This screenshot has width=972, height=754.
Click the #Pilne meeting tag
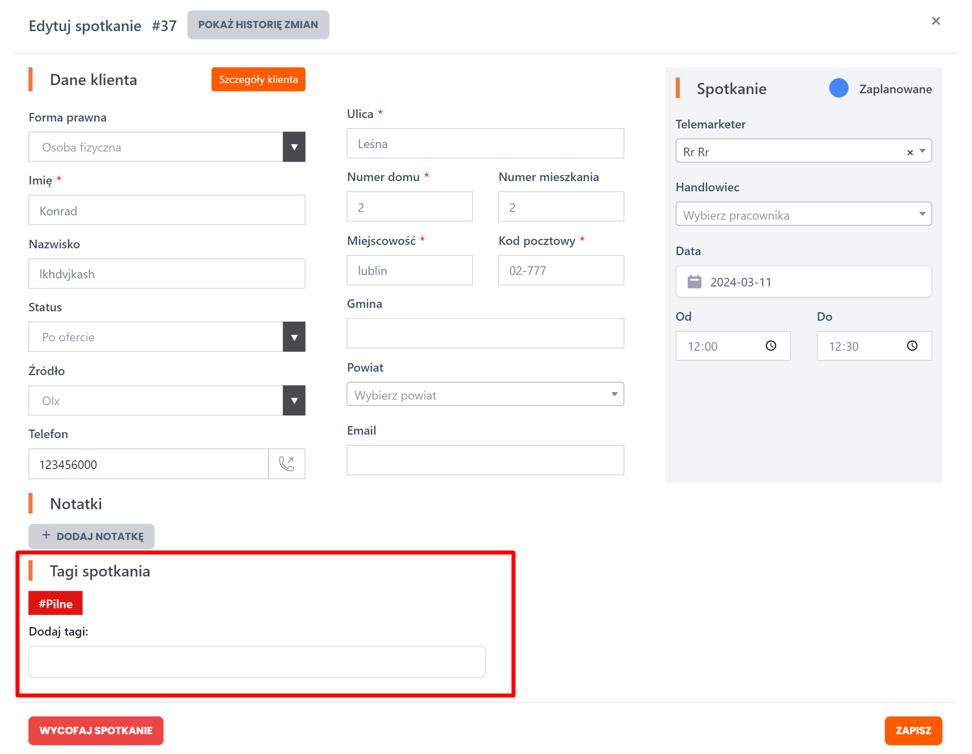[56, 604]
